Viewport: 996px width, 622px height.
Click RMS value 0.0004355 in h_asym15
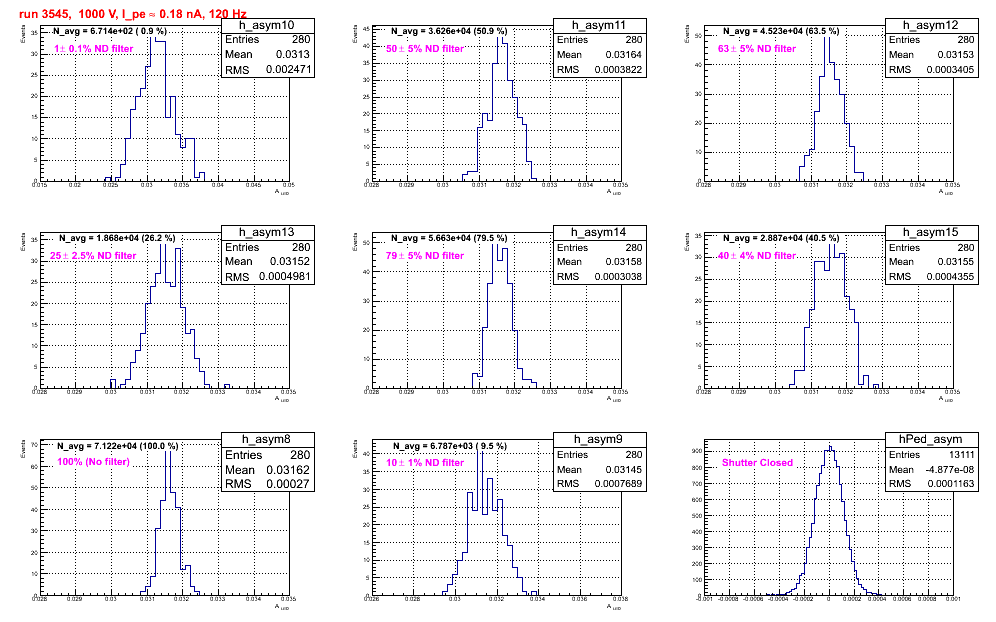coord(950,277)
